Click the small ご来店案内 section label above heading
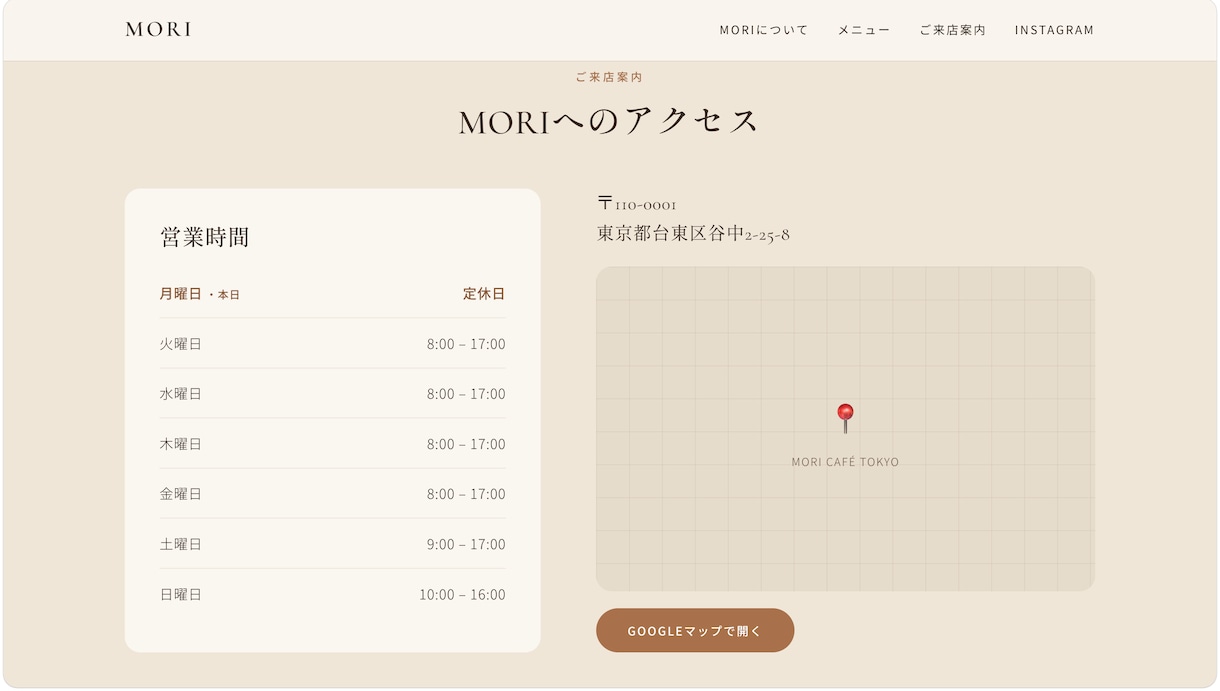This screenshot has height=691, width=1220. 609,77
